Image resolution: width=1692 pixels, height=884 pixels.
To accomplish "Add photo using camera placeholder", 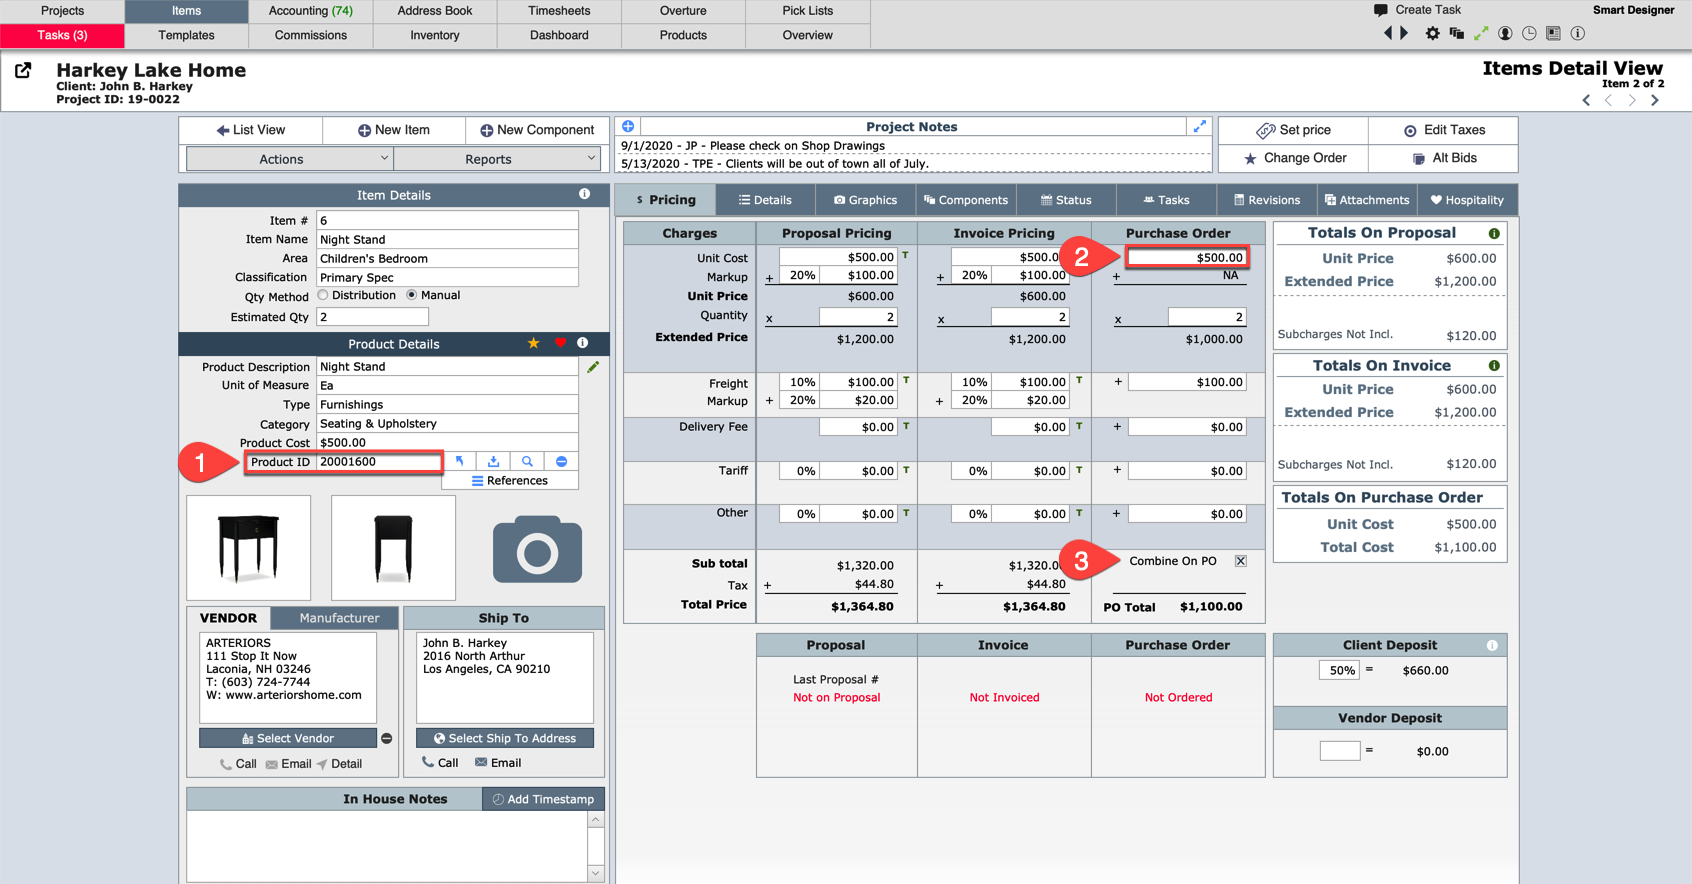I will click(x=537, y=549).
